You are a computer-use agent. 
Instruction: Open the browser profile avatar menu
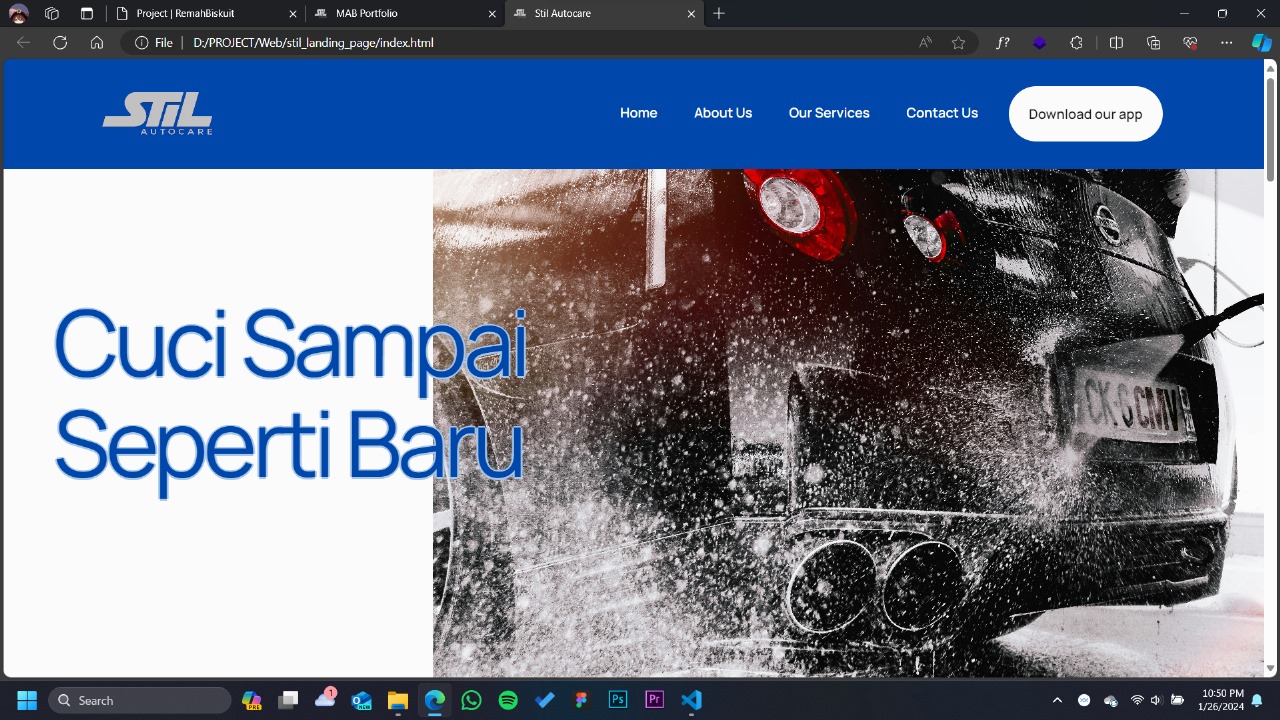pos(18,14)
